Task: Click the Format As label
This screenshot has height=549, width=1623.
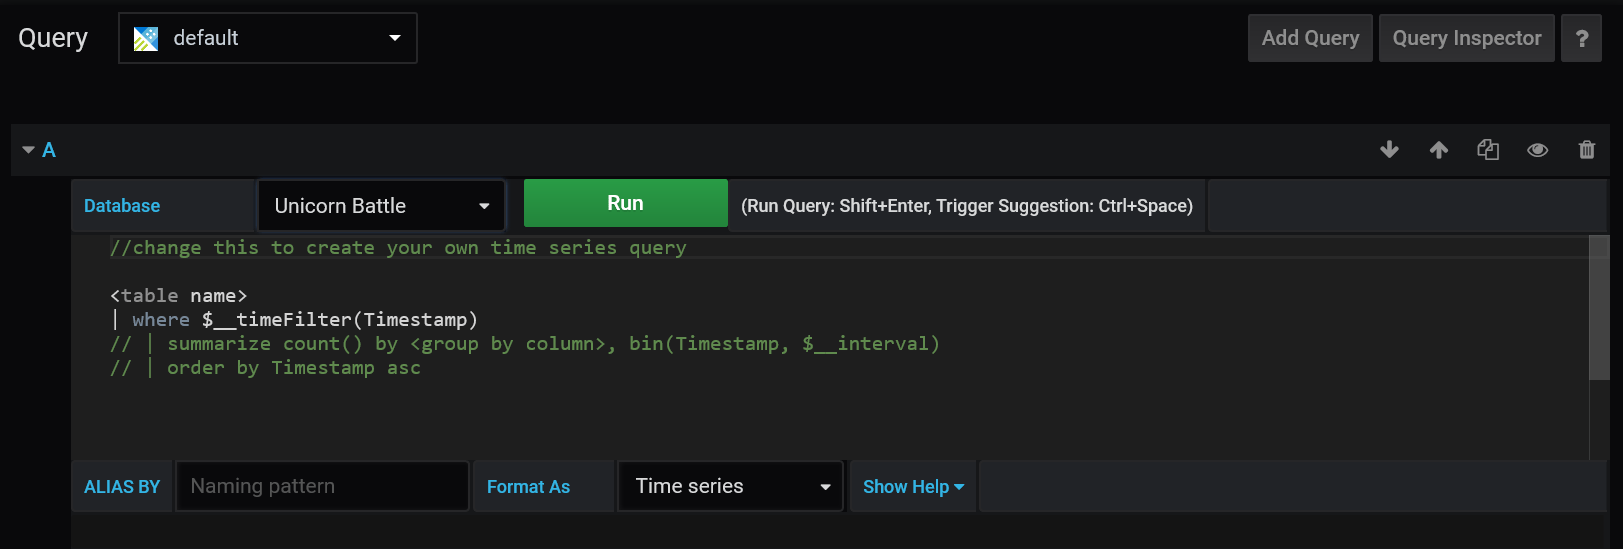Action: 528,487
